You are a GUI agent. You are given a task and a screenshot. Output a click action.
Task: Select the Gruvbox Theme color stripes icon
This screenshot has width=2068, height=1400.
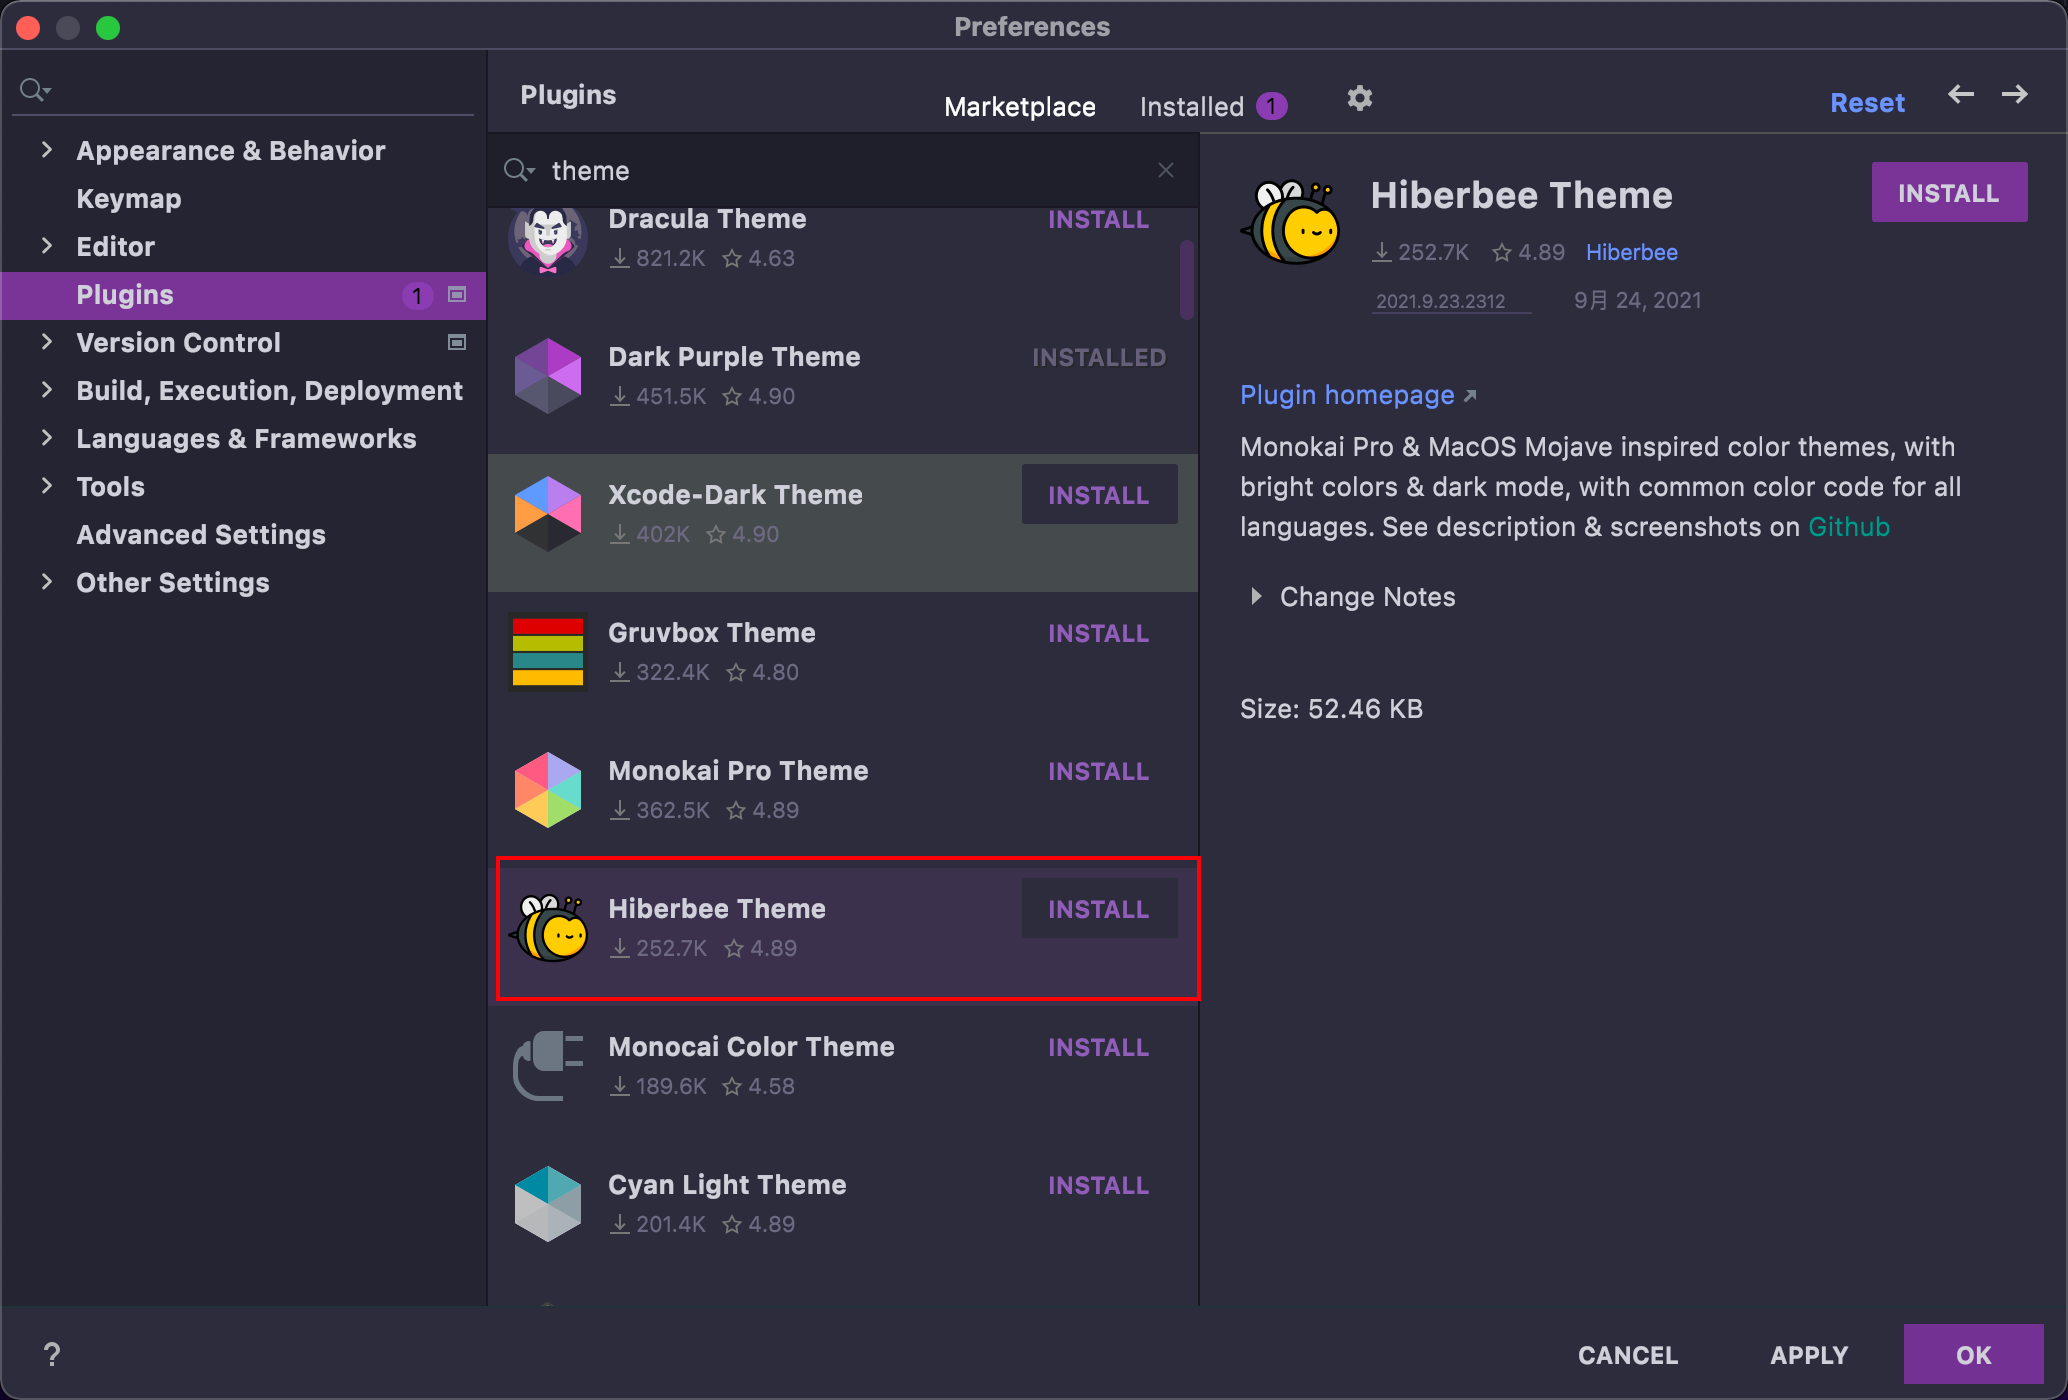point(547,651)
